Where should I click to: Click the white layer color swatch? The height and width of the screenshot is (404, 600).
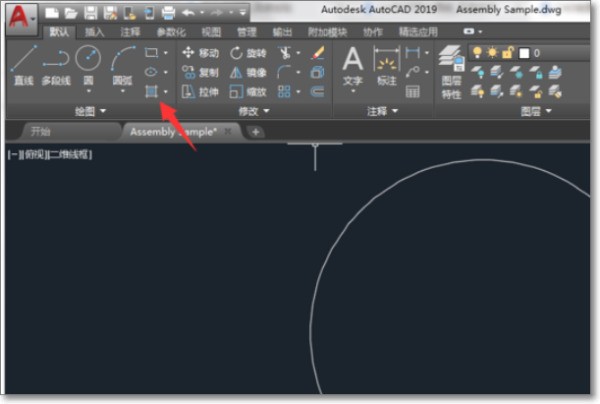(x=522, y=51)
